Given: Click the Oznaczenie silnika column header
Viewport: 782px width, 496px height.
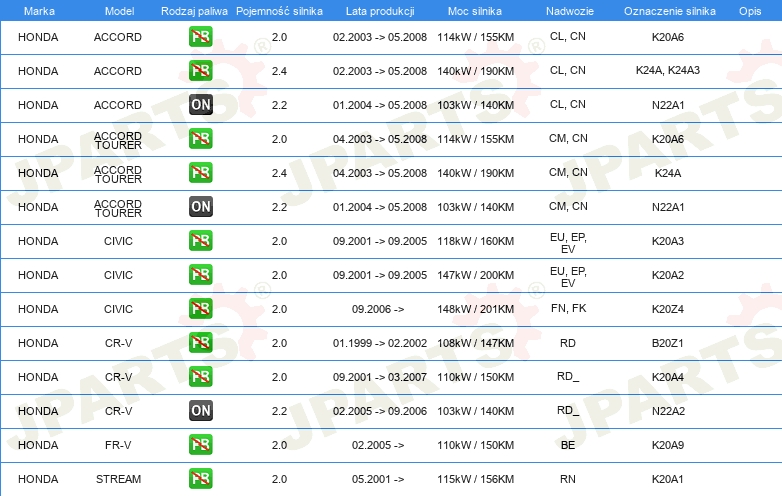Looking at the screenshot, I should 667,10.
